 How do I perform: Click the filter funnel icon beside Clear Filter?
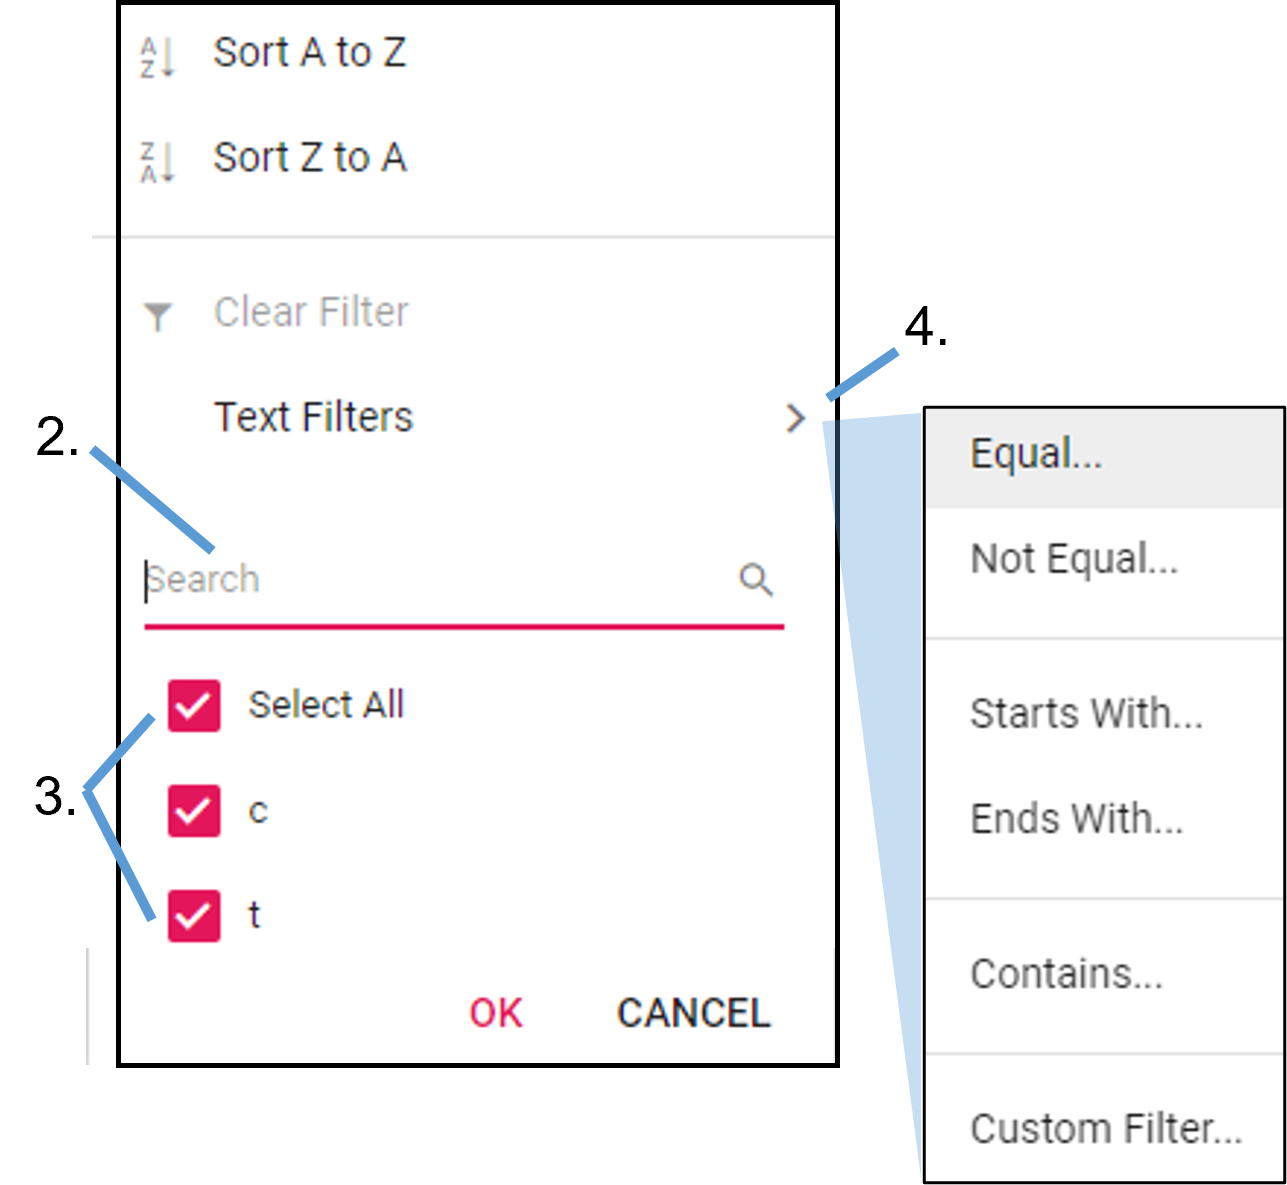(x=157, y=313)
